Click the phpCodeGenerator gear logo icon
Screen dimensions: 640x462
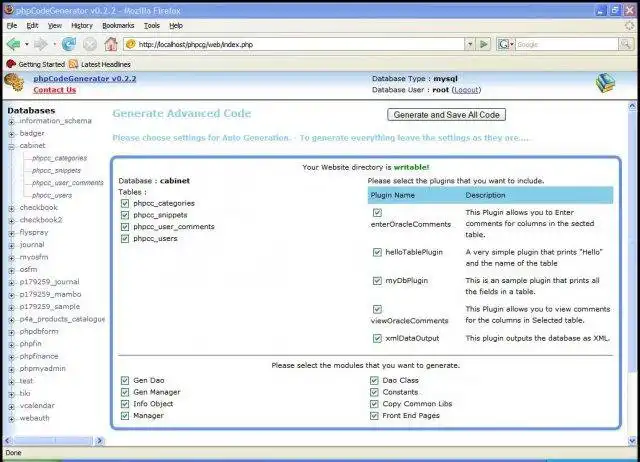[14, 82]
